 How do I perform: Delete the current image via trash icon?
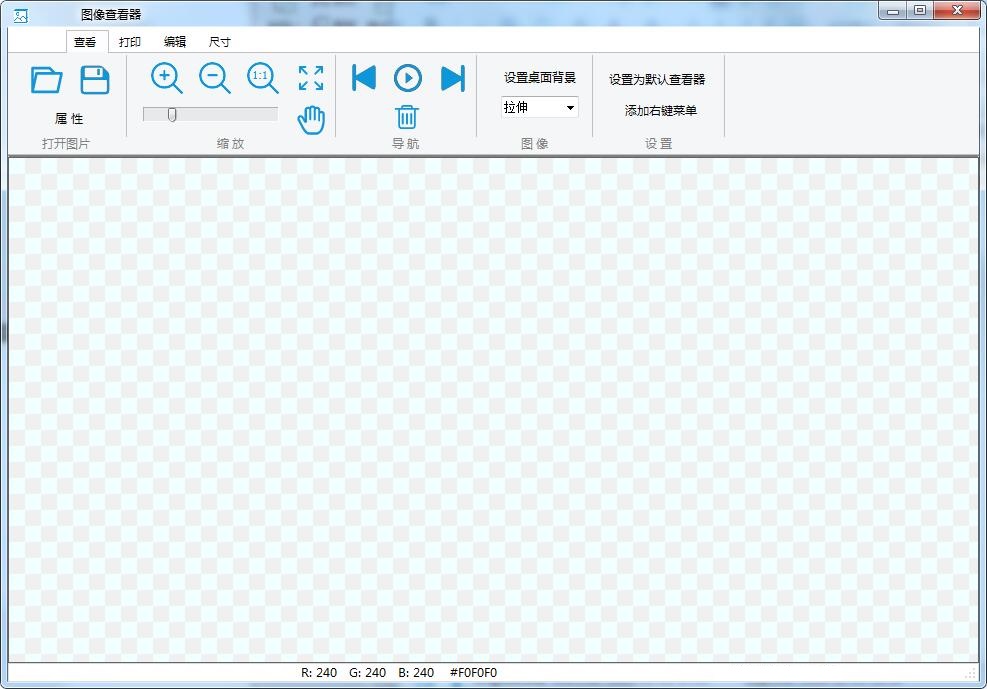click(x=407, y=117)
